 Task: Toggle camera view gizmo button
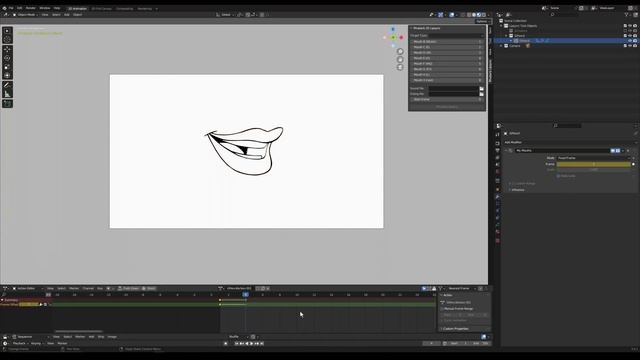point(400,67)
